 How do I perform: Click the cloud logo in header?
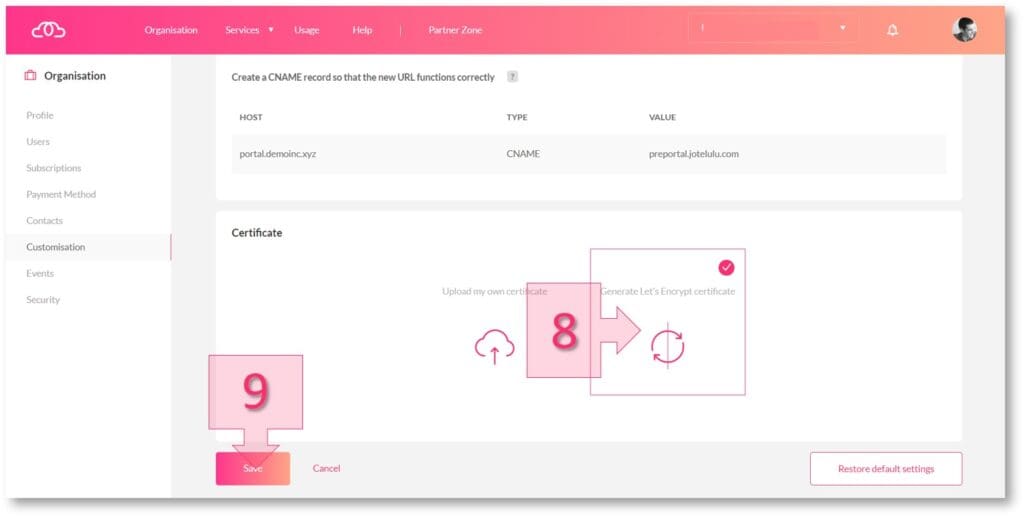48,30
